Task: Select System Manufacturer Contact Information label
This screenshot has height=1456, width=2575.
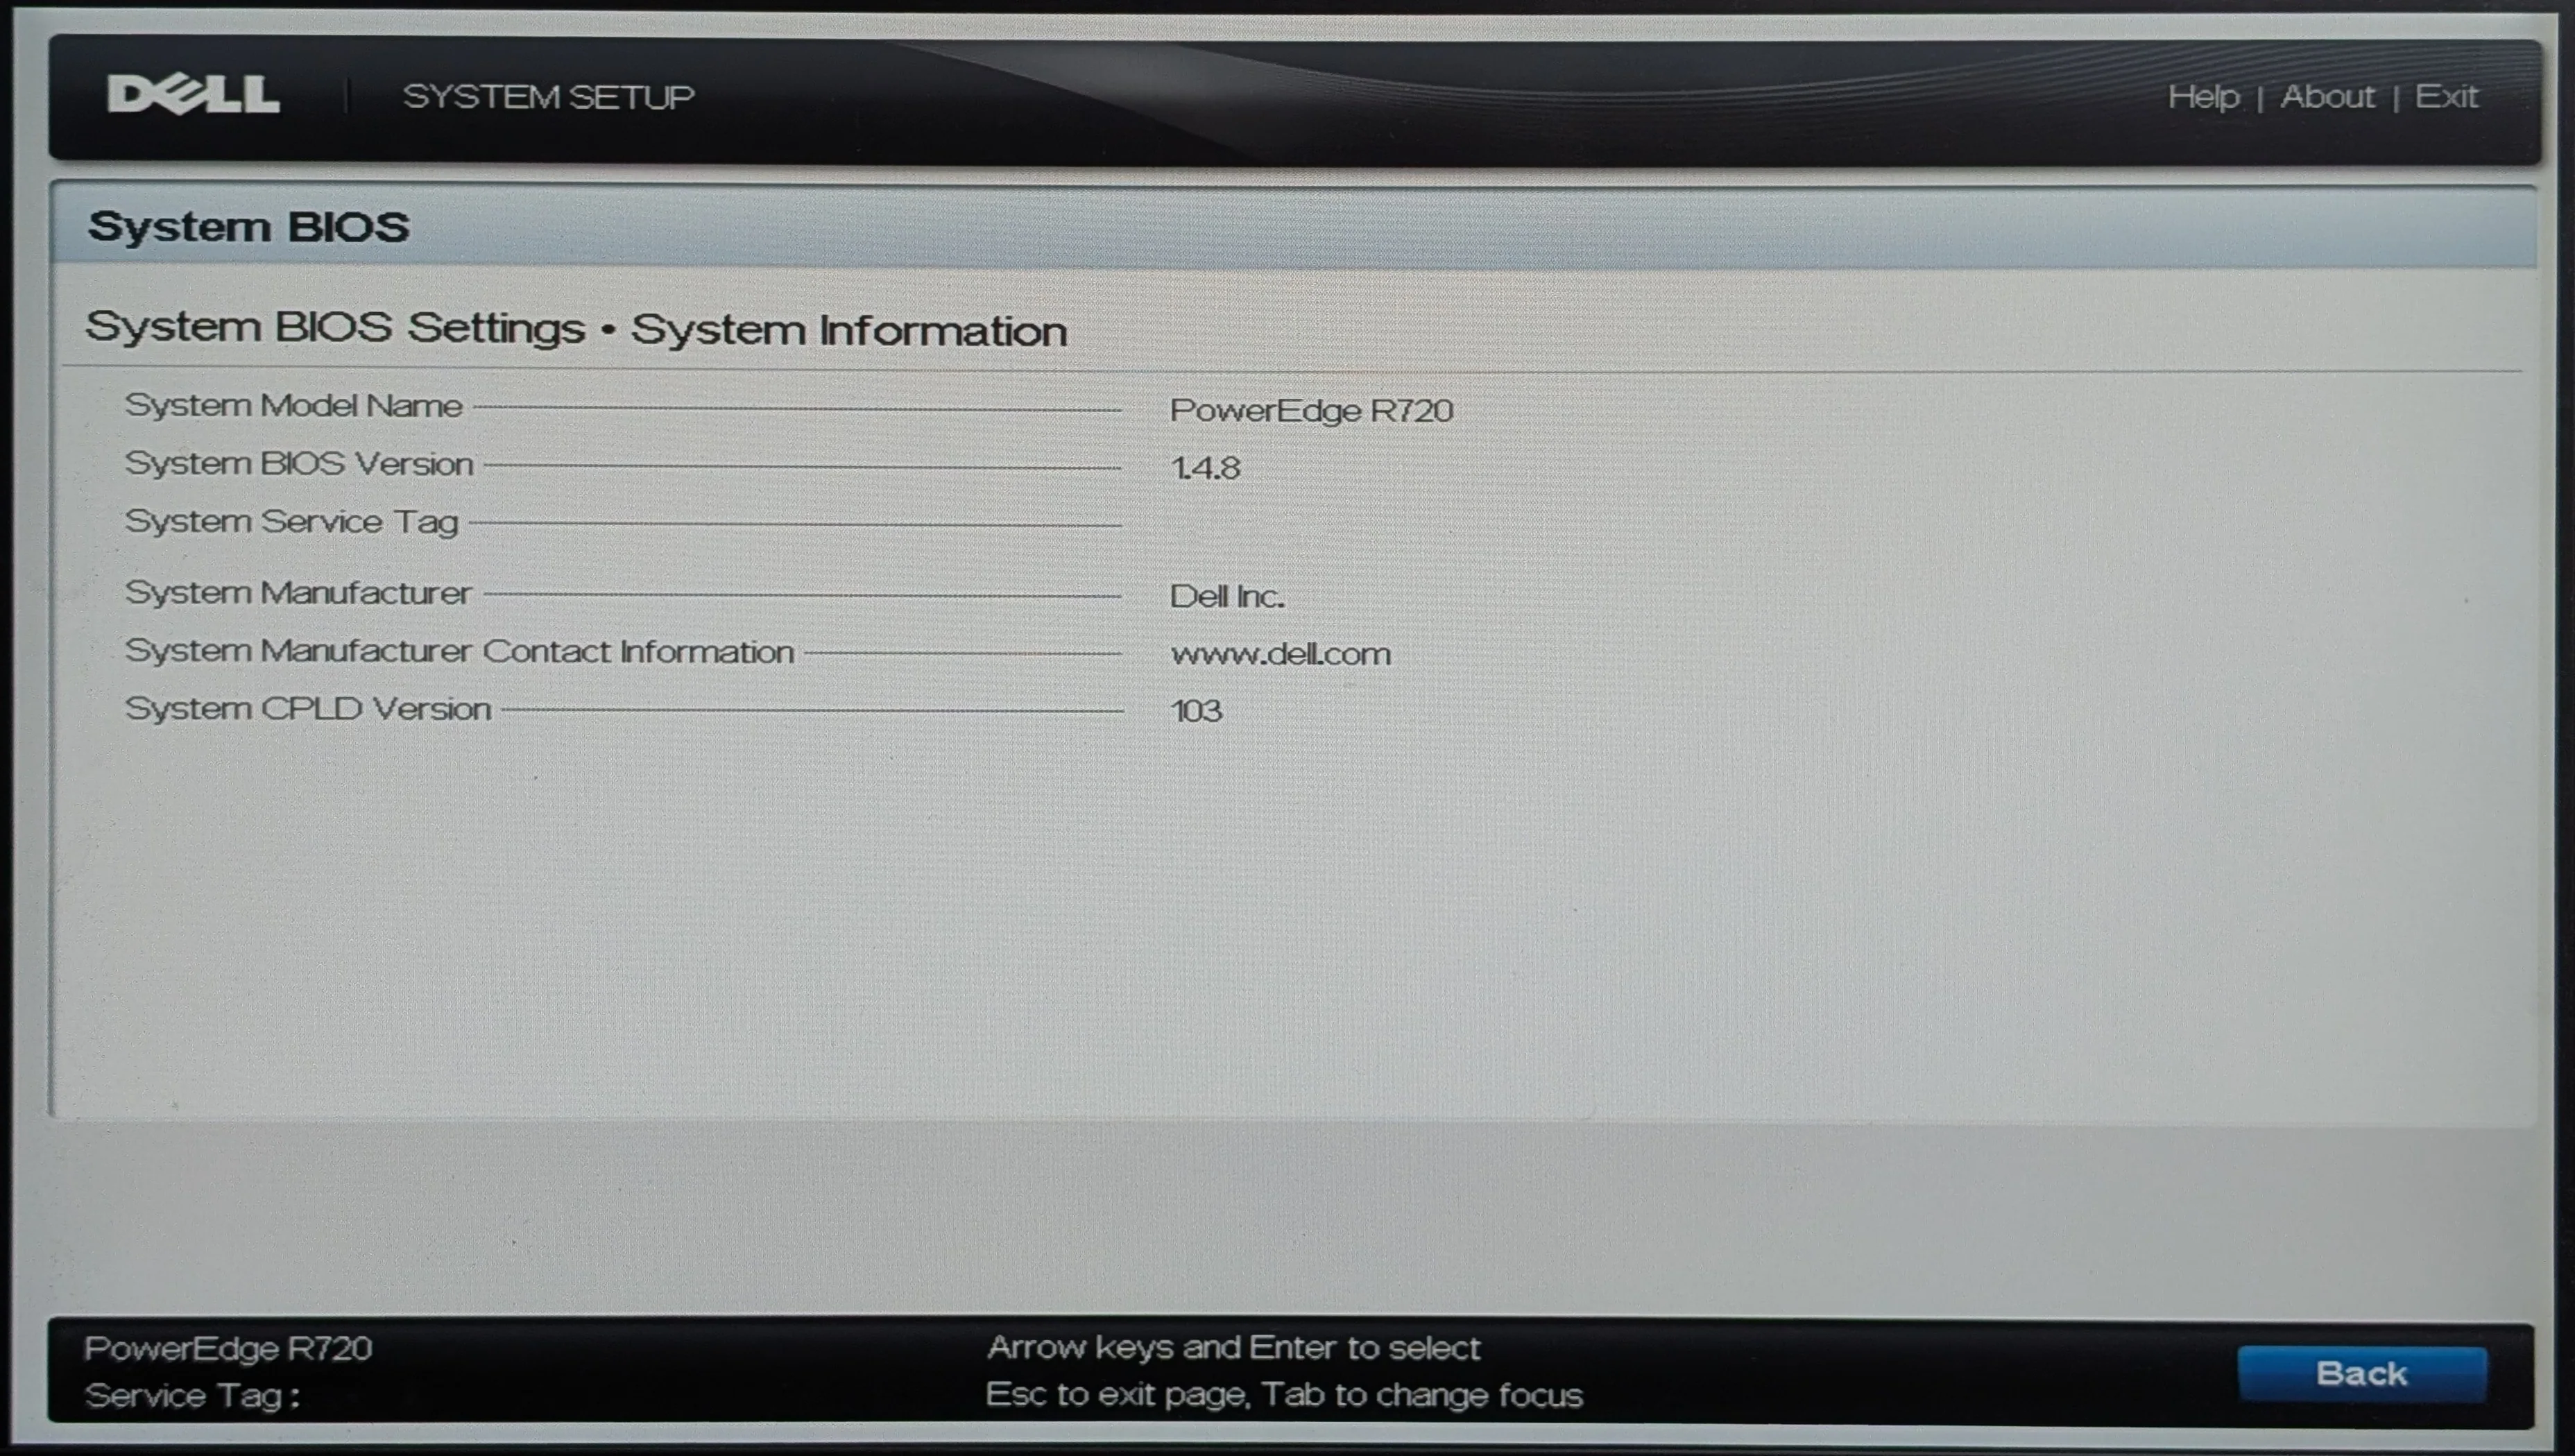Action: [459, 651]
